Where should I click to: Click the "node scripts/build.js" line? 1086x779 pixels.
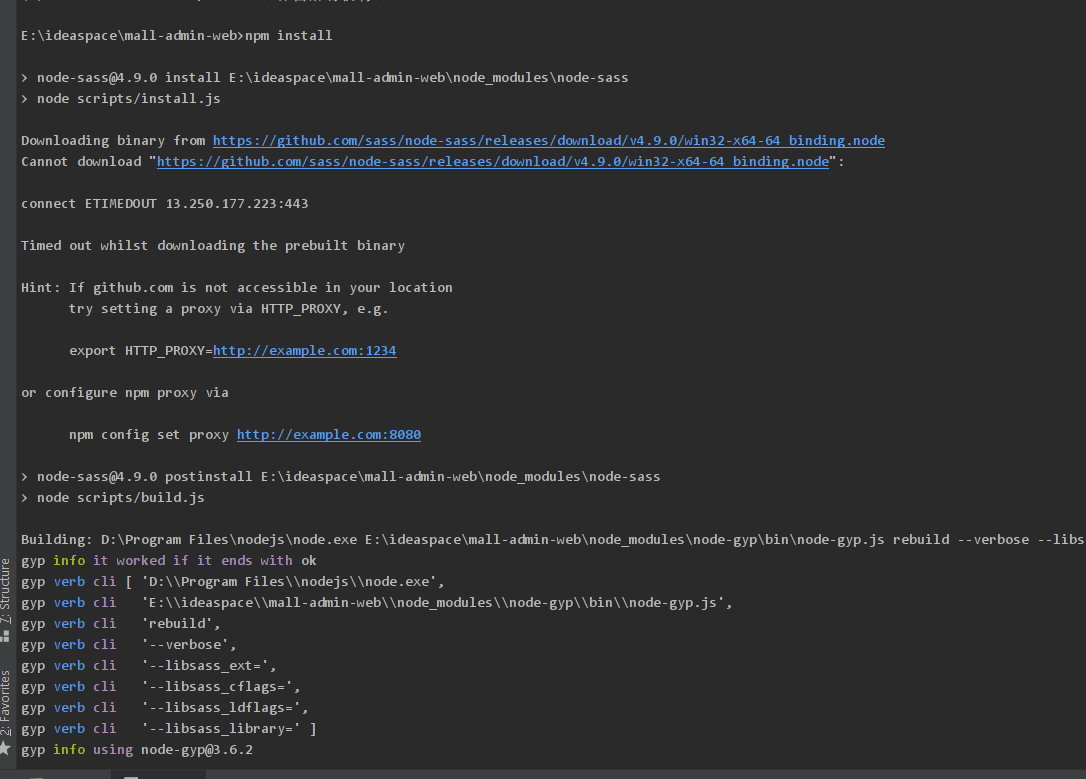pos(120,498)
